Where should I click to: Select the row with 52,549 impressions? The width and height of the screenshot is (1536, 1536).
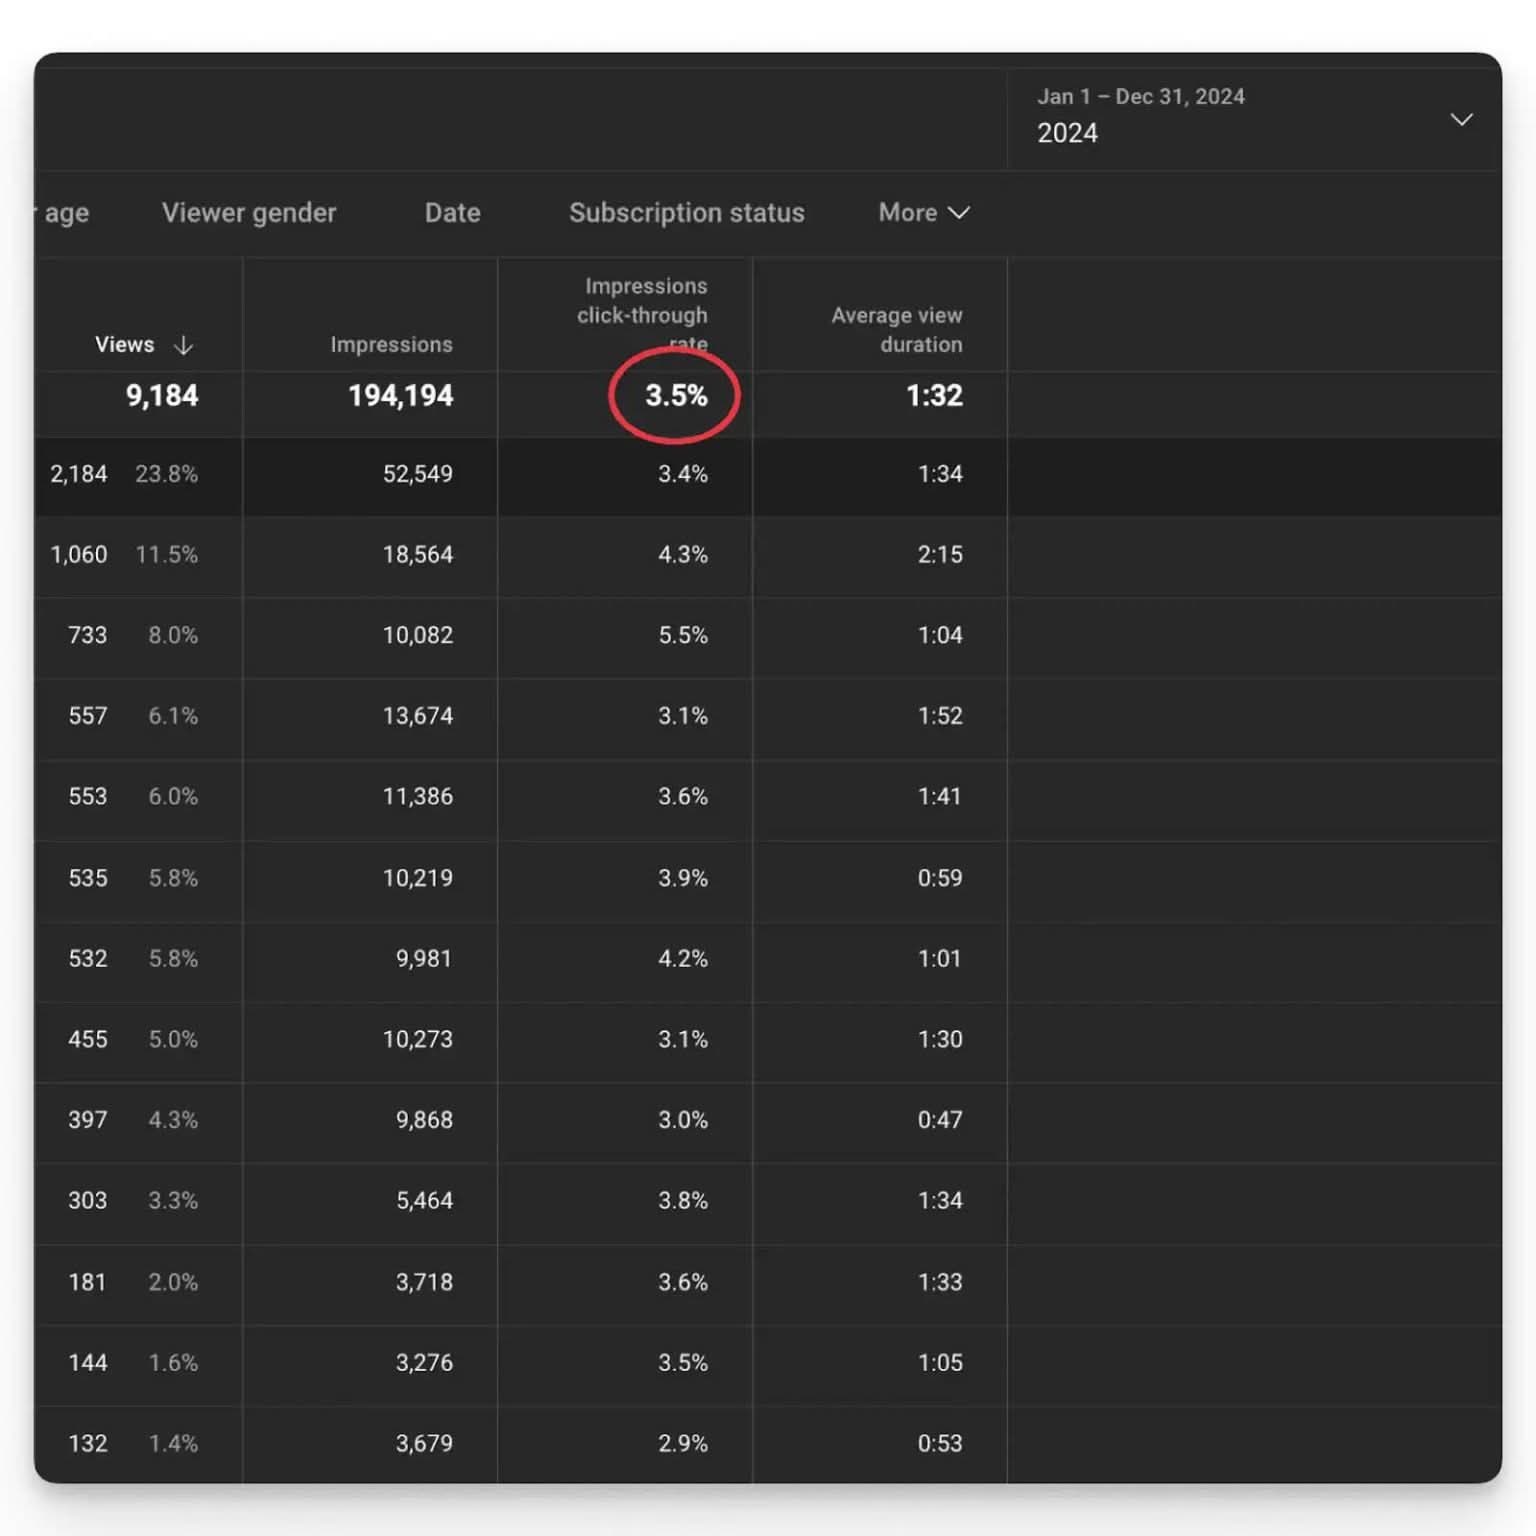(x=417, y=474)
